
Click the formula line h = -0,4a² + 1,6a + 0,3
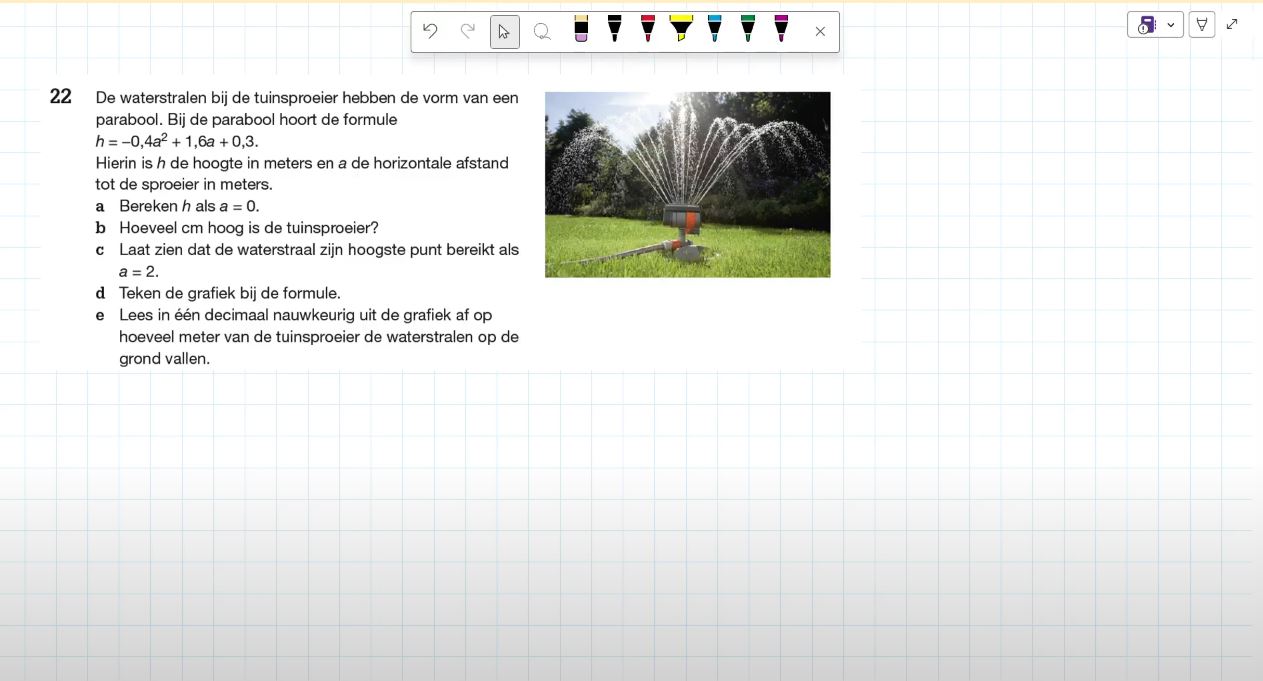coord(177,141)
